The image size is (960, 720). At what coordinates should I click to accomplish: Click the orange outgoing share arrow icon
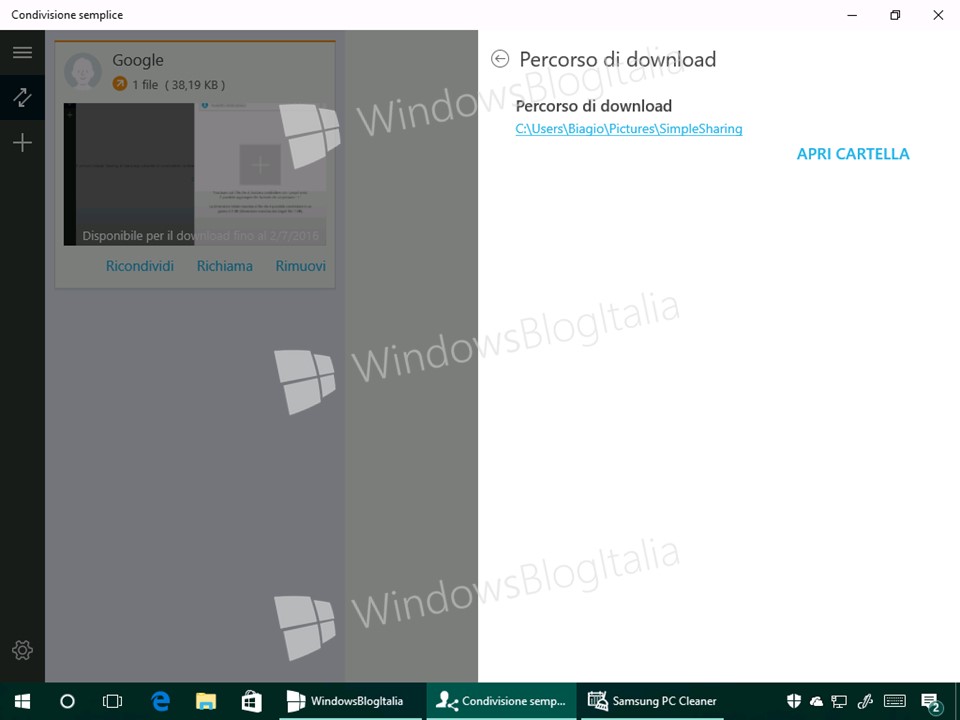120,84
